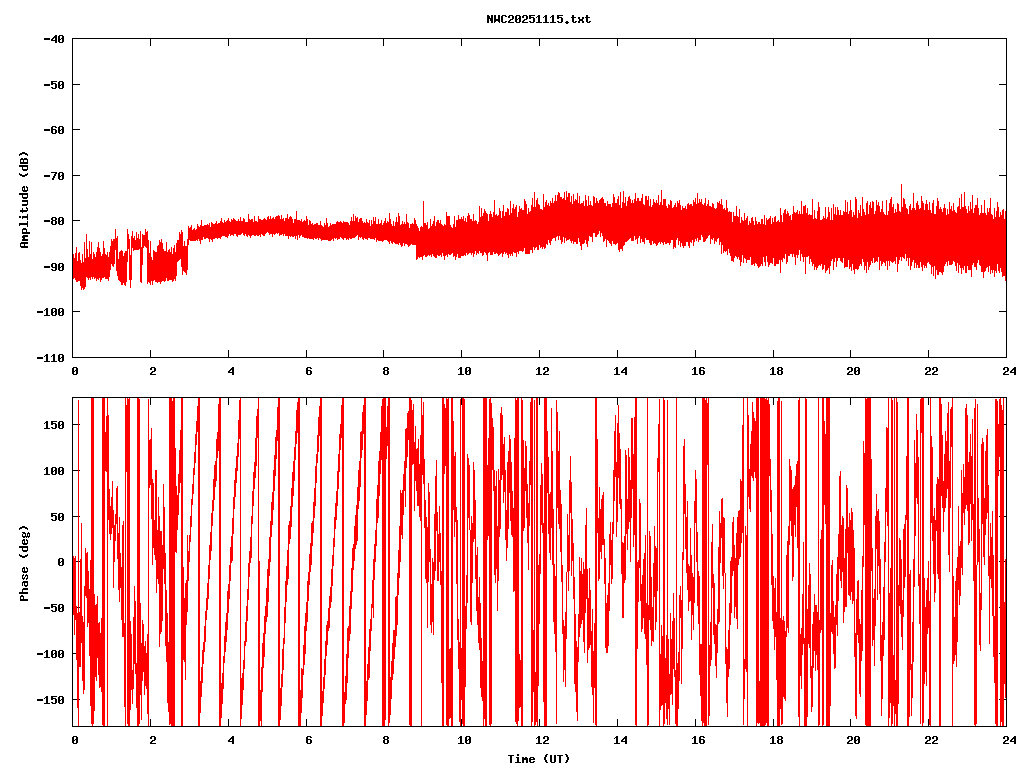Click the 150 tick on phase axis
The image size is (1024, 768).
53,425
